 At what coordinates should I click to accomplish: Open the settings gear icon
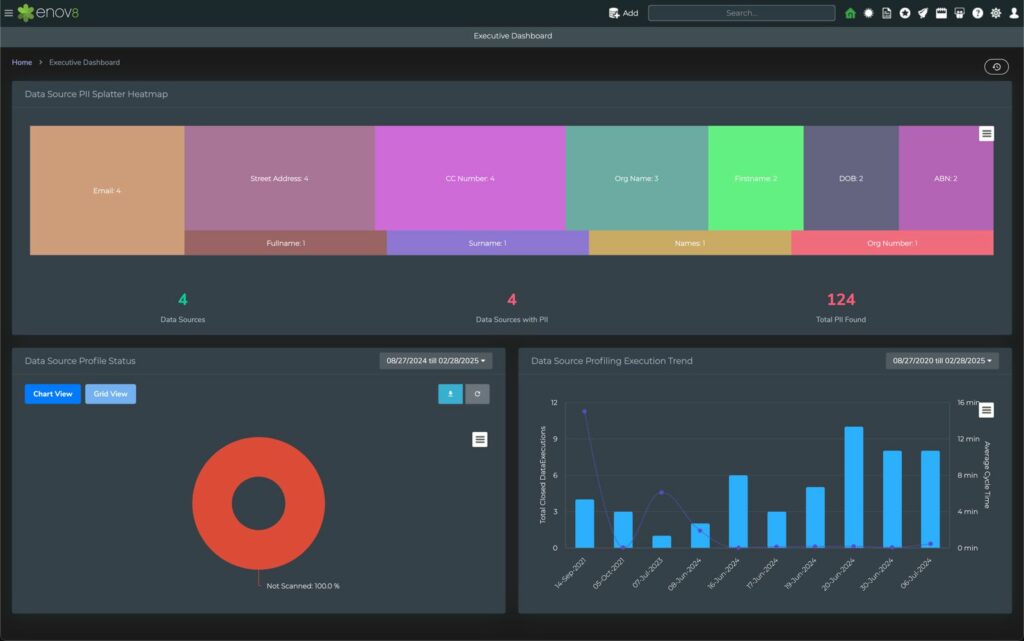tap(994, 13)
